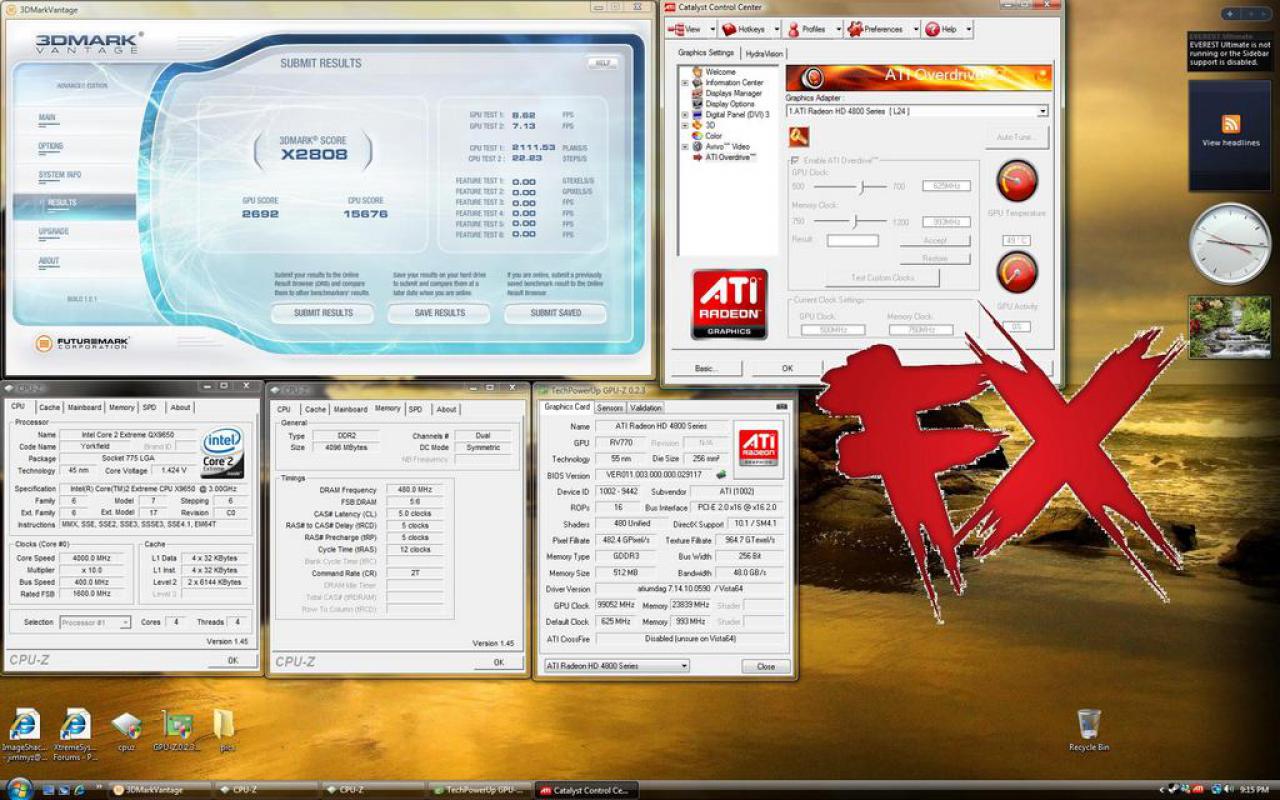Screen dimensions: 1280x800
Task: Click Test Custom Clocks button
Action: pyautogui.click(x=882, y=277)
